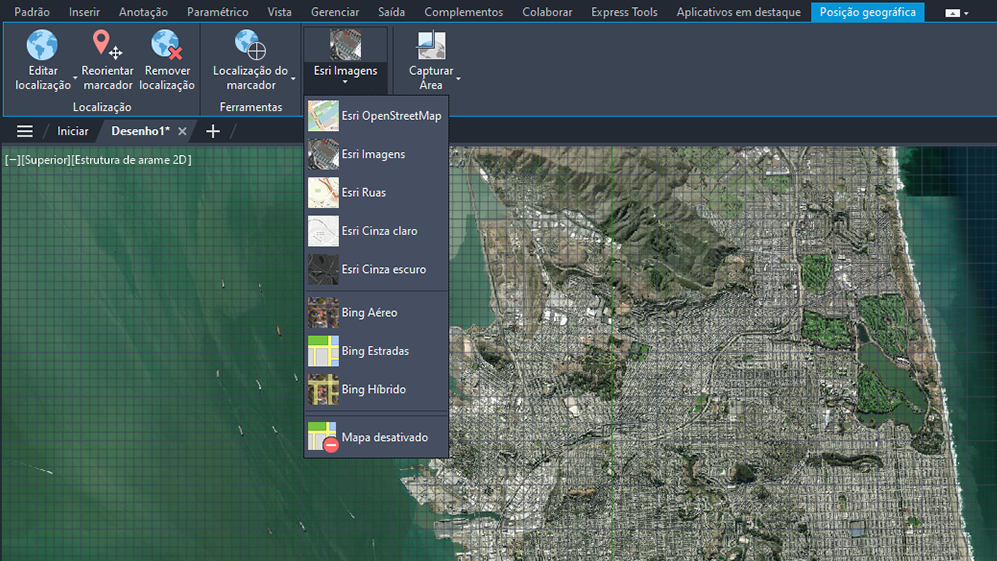Image resolution: width=997 pixels, height=561 pixels.
Task: Click the Mapa desativado icon
Action: pos(323,437)
